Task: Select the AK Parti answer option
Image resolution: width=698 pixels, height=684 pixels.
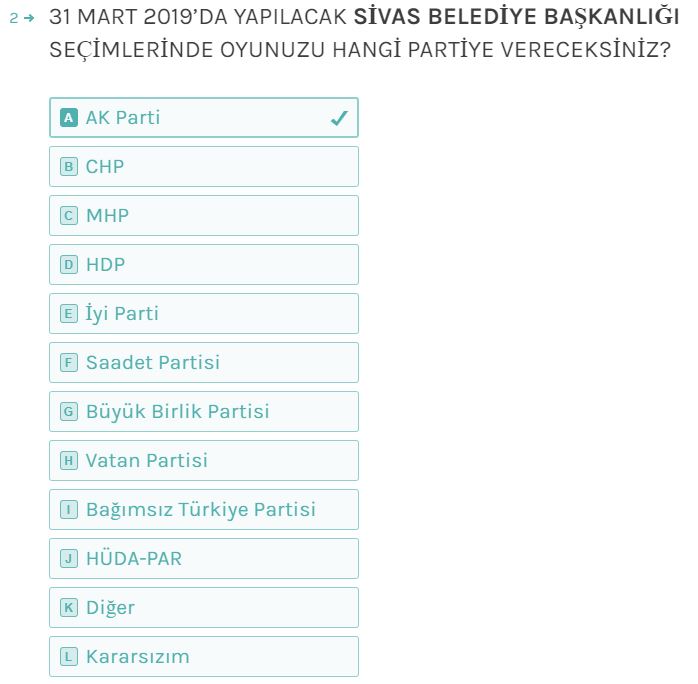Action: [x=203, y=118]
